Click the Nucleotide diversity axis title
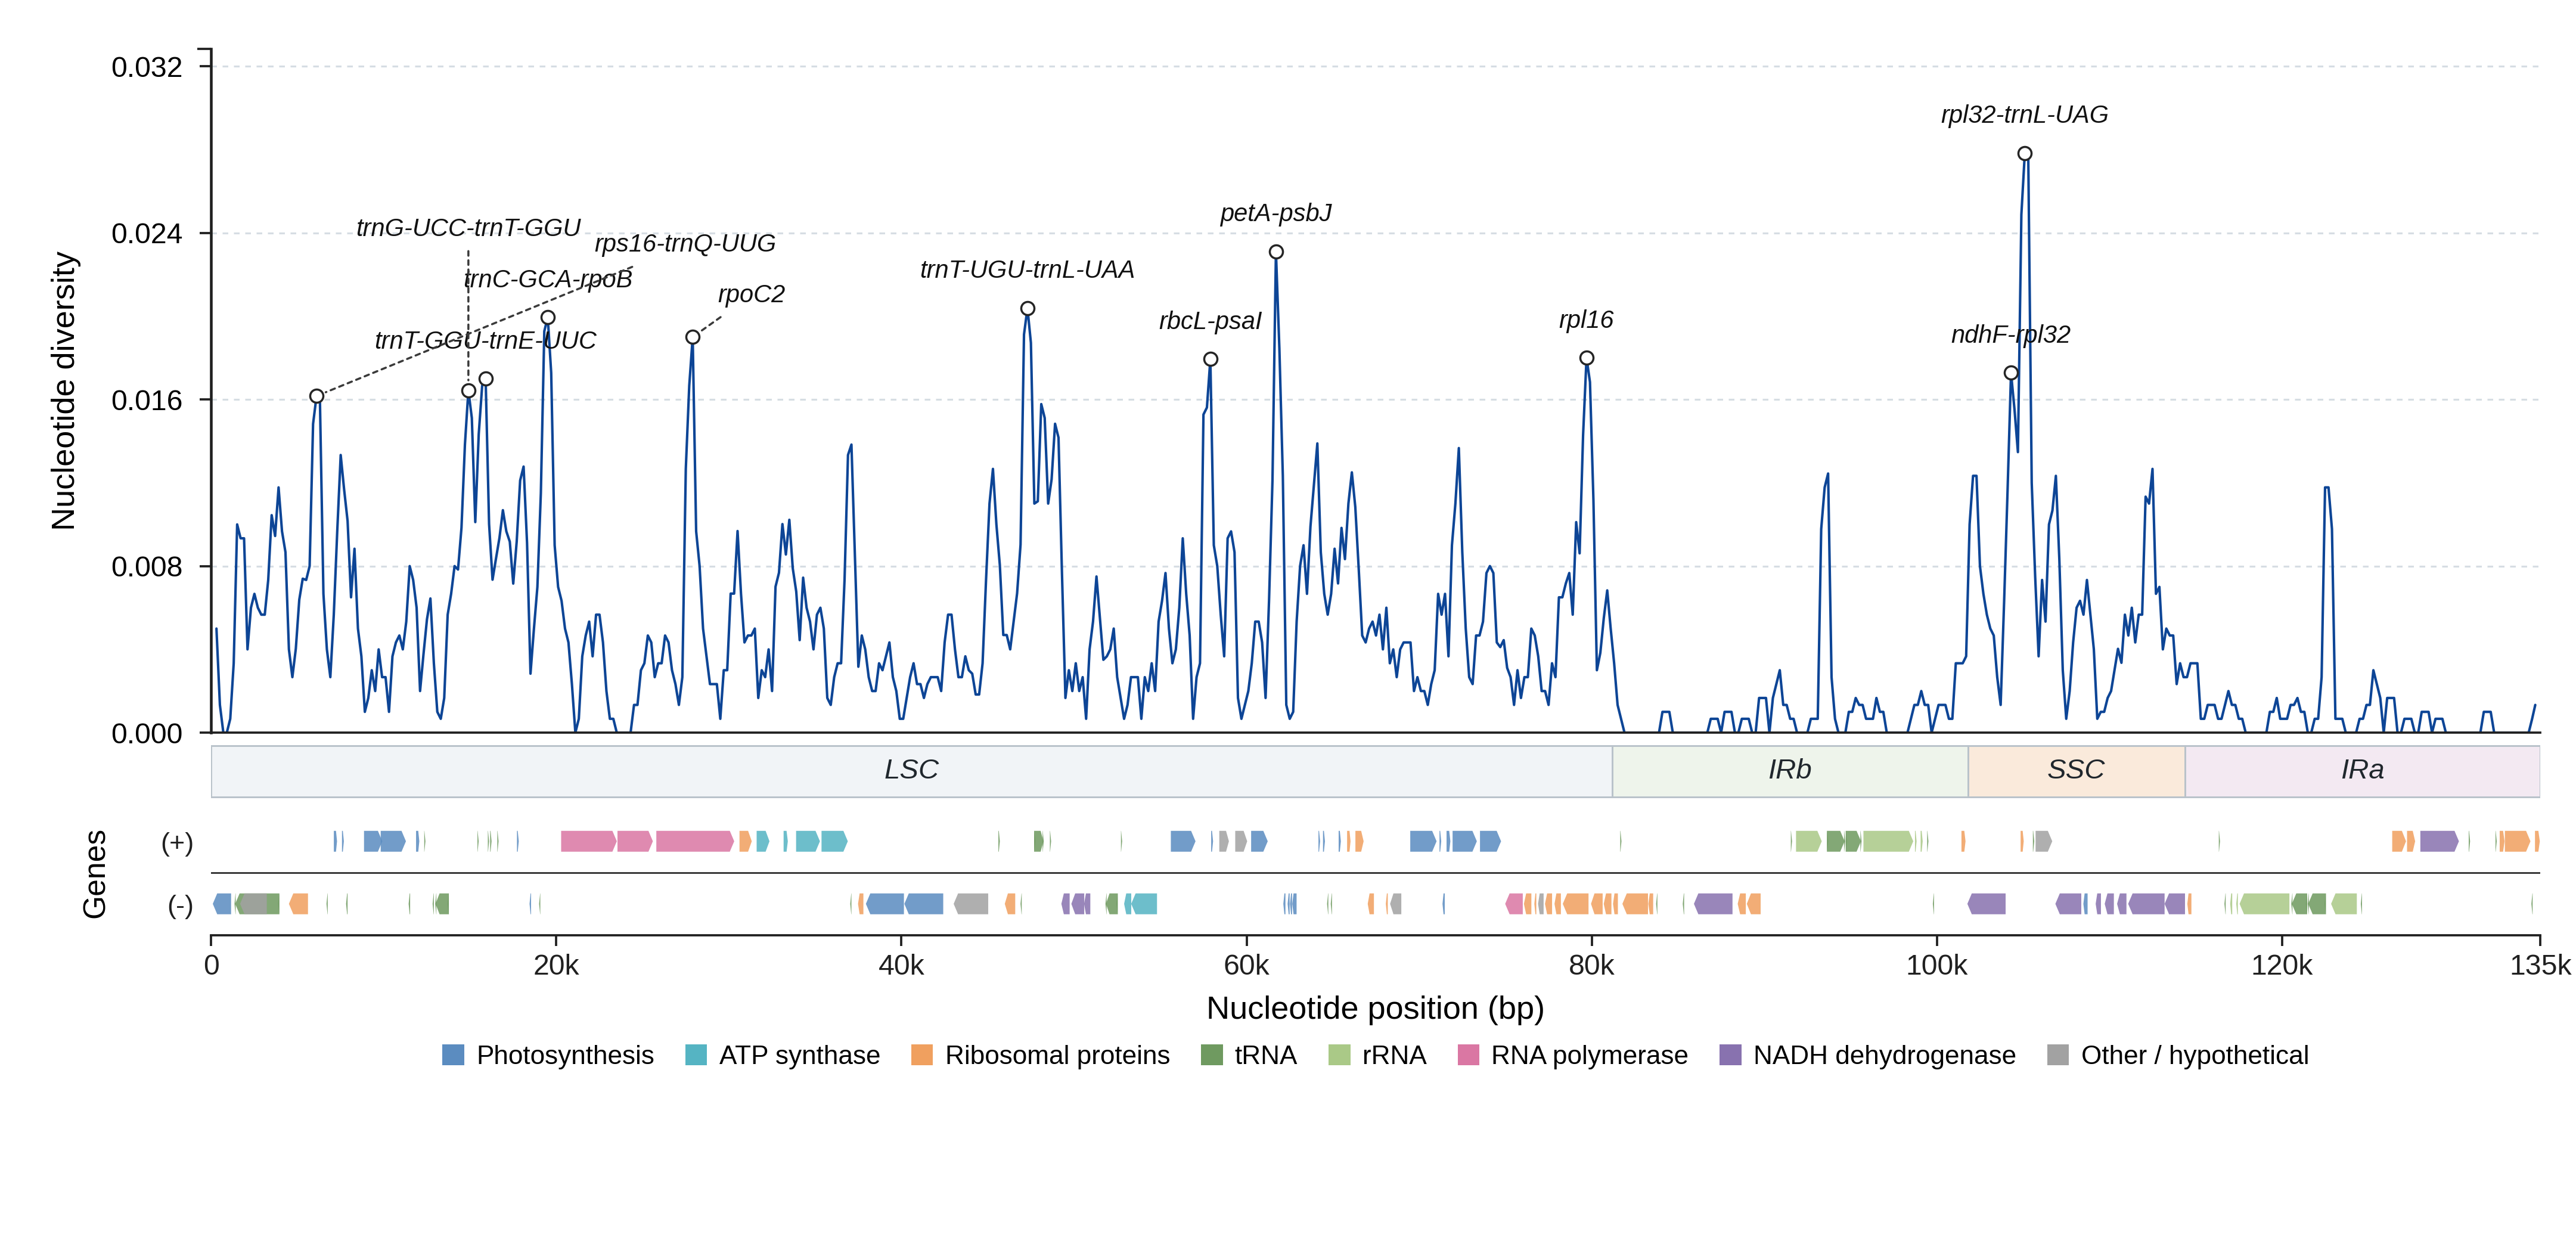The width and height of the screenshot is (2576, 1253). coord(63,391)
